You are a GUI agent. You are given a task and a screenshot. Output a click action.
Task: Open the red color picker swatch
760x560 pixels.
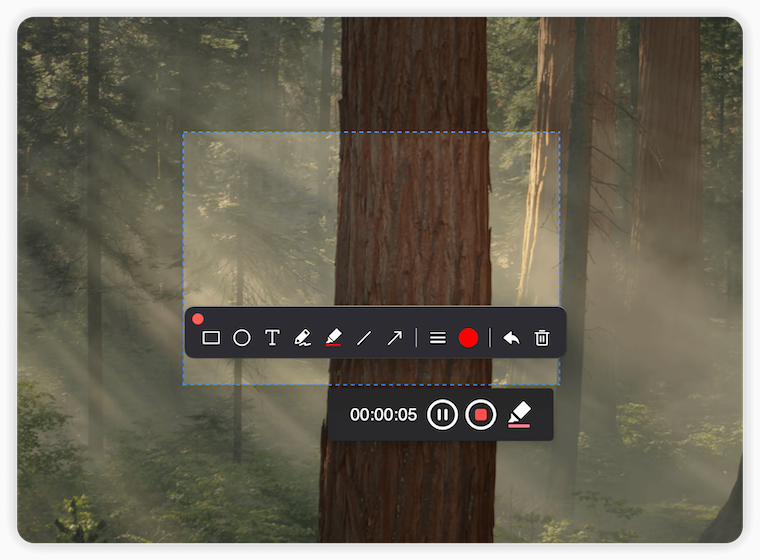tap(468, 338)
